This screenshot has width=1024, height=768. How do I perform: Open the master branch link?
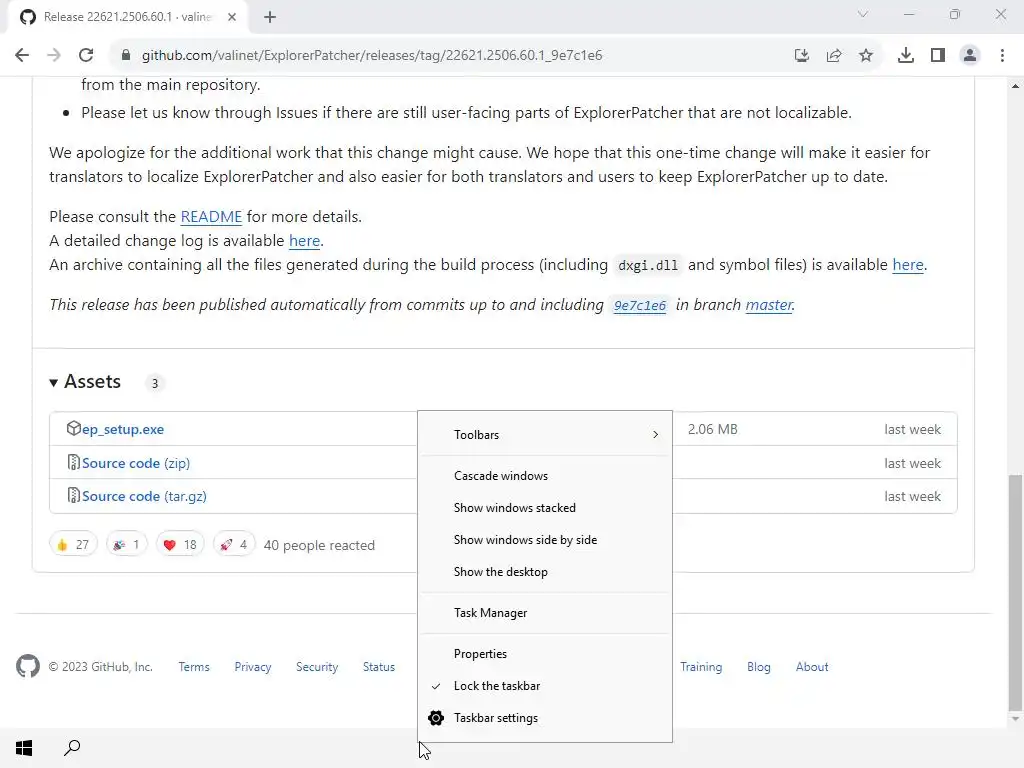pos(769,305)
